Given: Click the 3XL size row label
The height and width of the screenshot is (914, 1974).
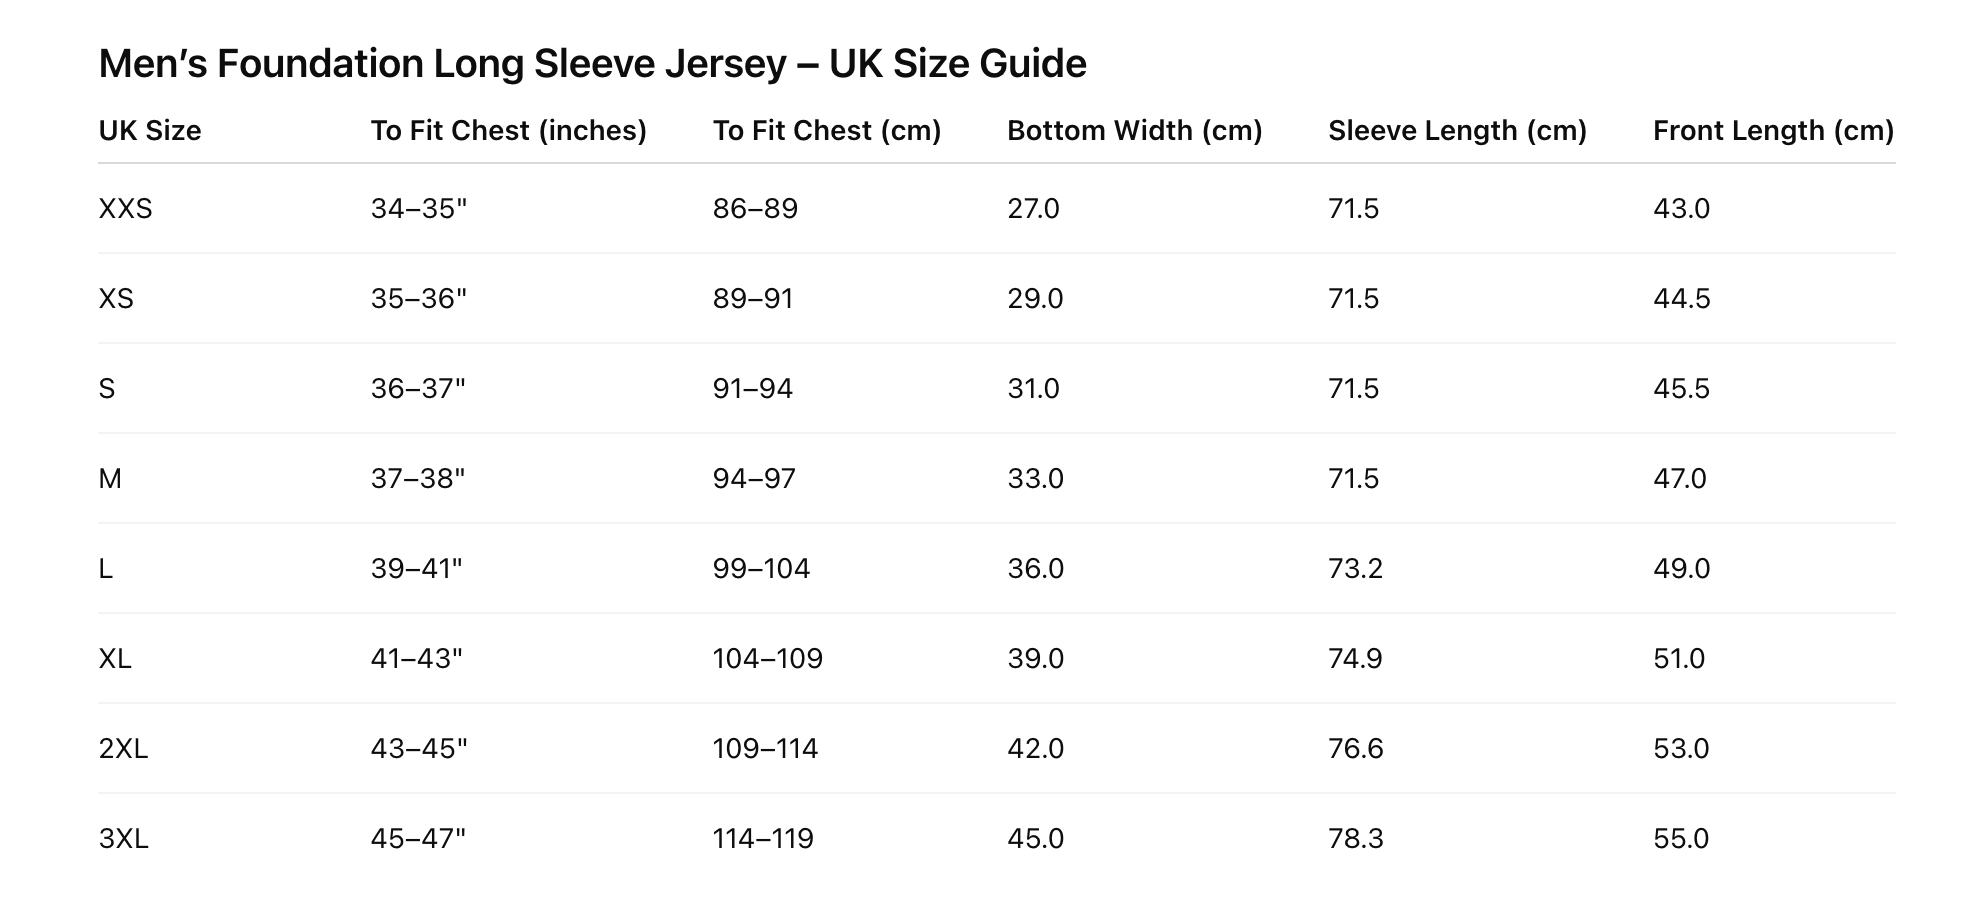Looking at the screenshot, I should pyautogui.click(x=123, y=839).
